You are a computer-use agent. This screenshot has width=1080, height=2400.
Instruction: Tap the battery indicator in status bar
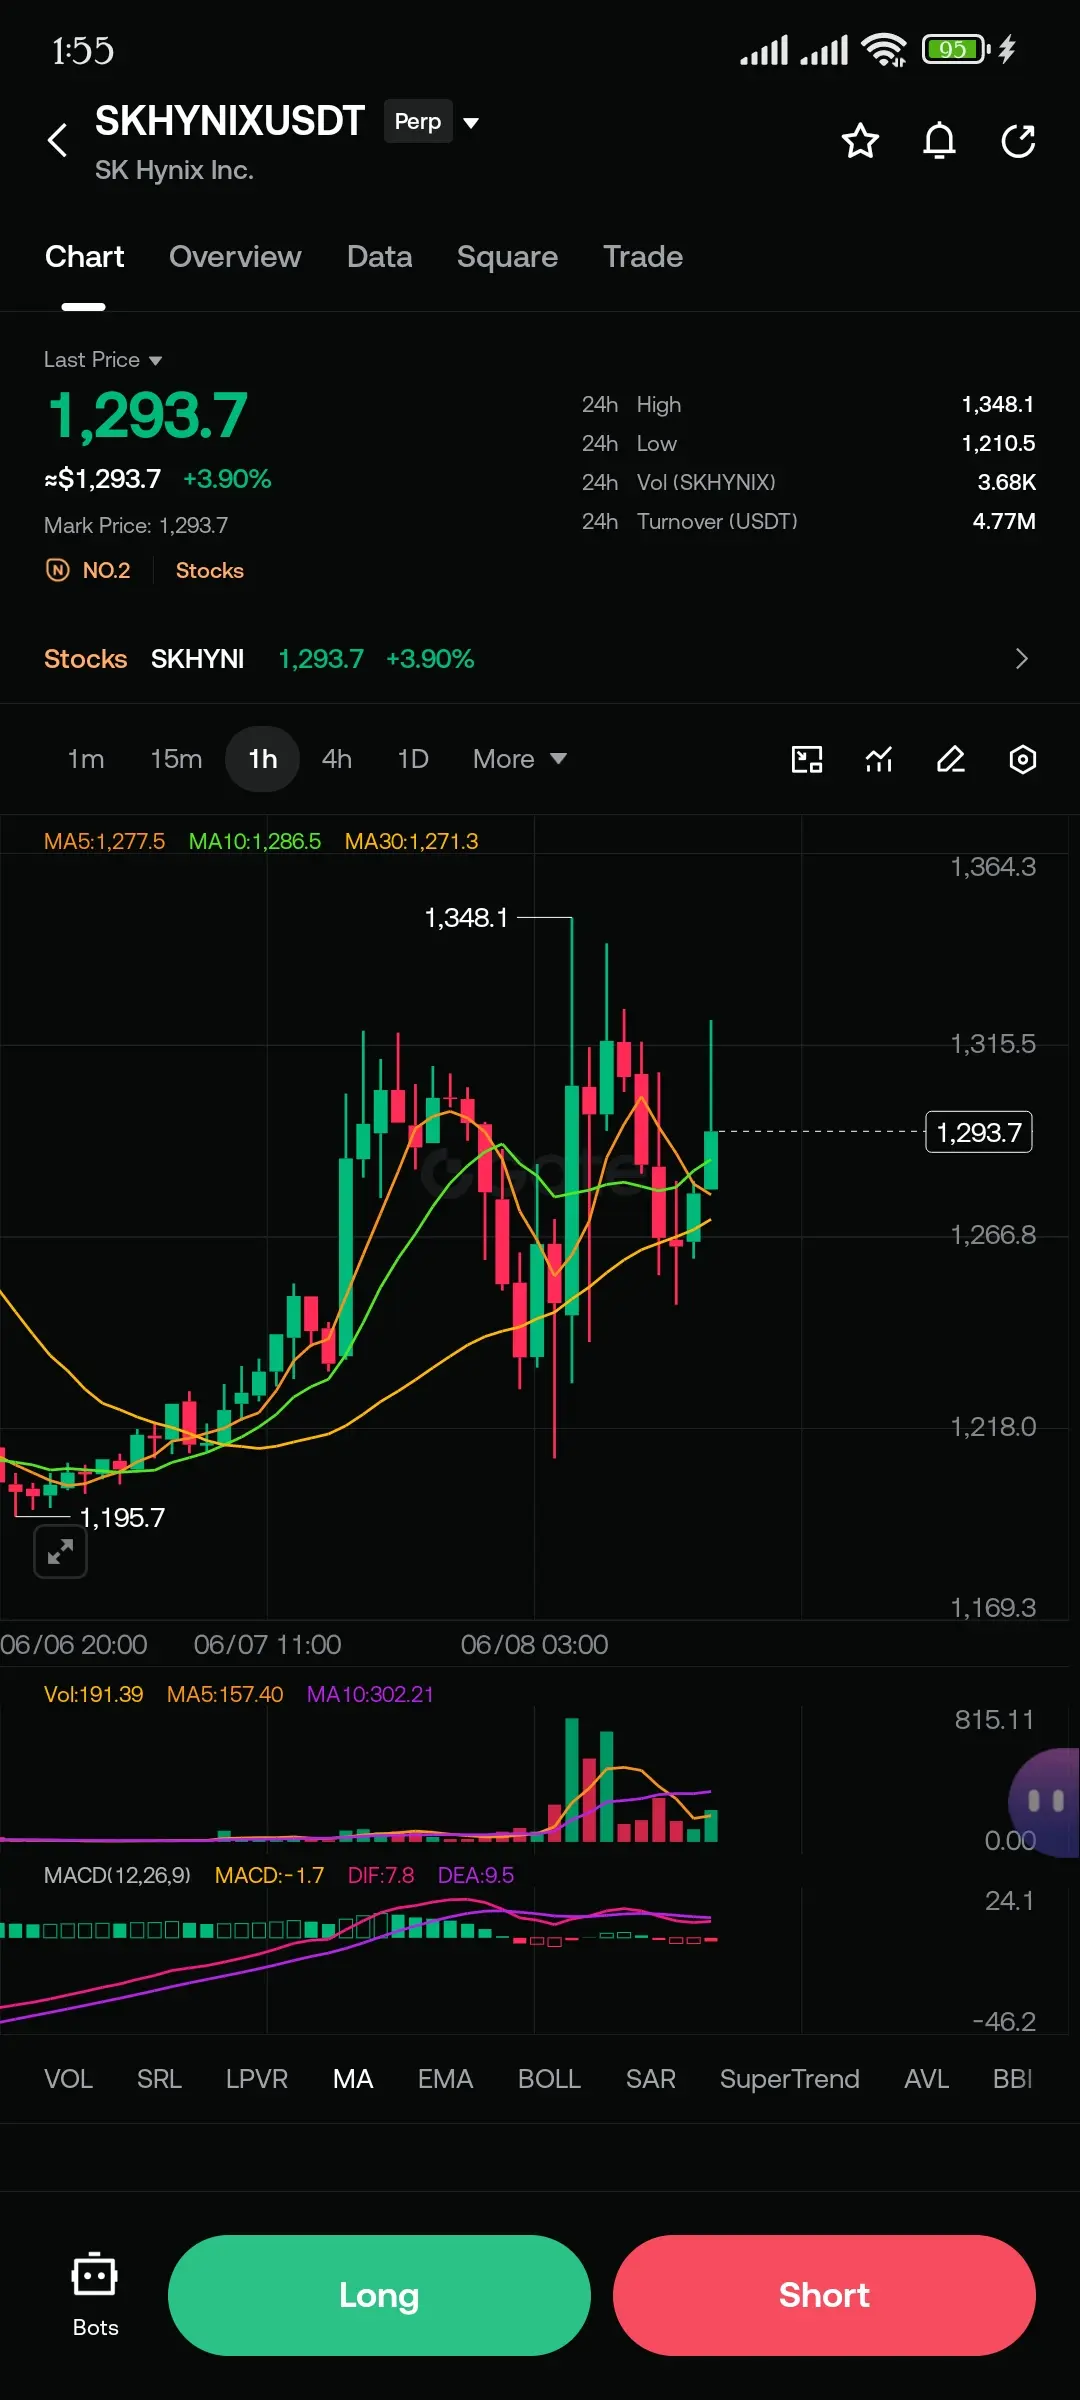tap(957, 49)
